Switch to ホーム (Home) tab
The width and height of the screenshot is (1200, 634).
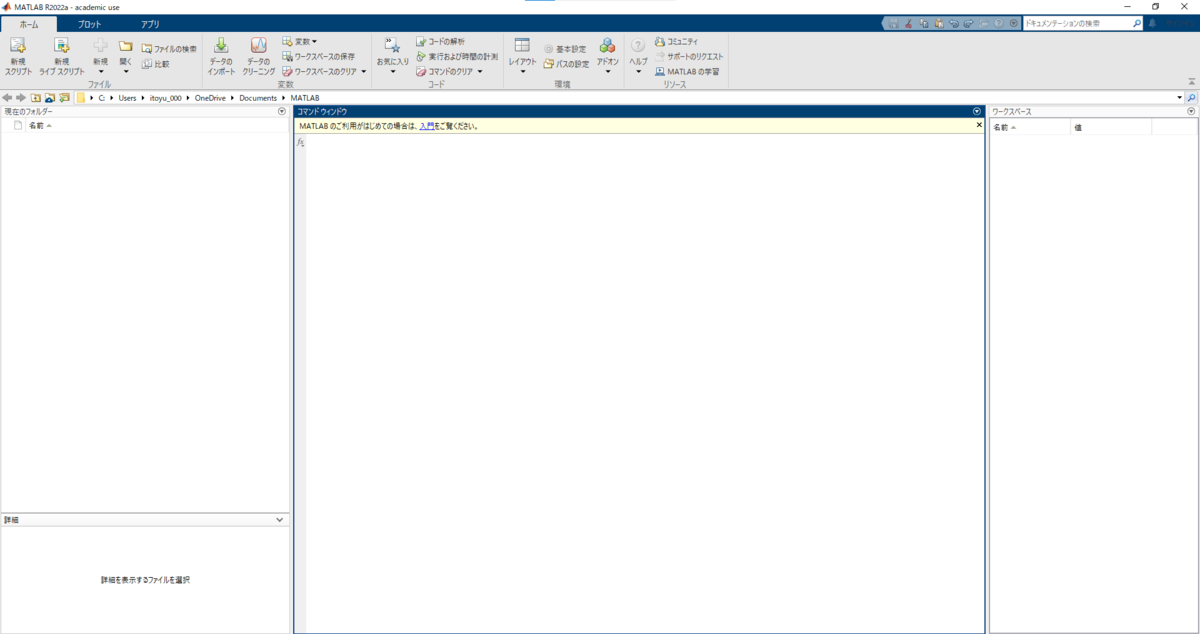pyautogui.click(x=29, y=23)
